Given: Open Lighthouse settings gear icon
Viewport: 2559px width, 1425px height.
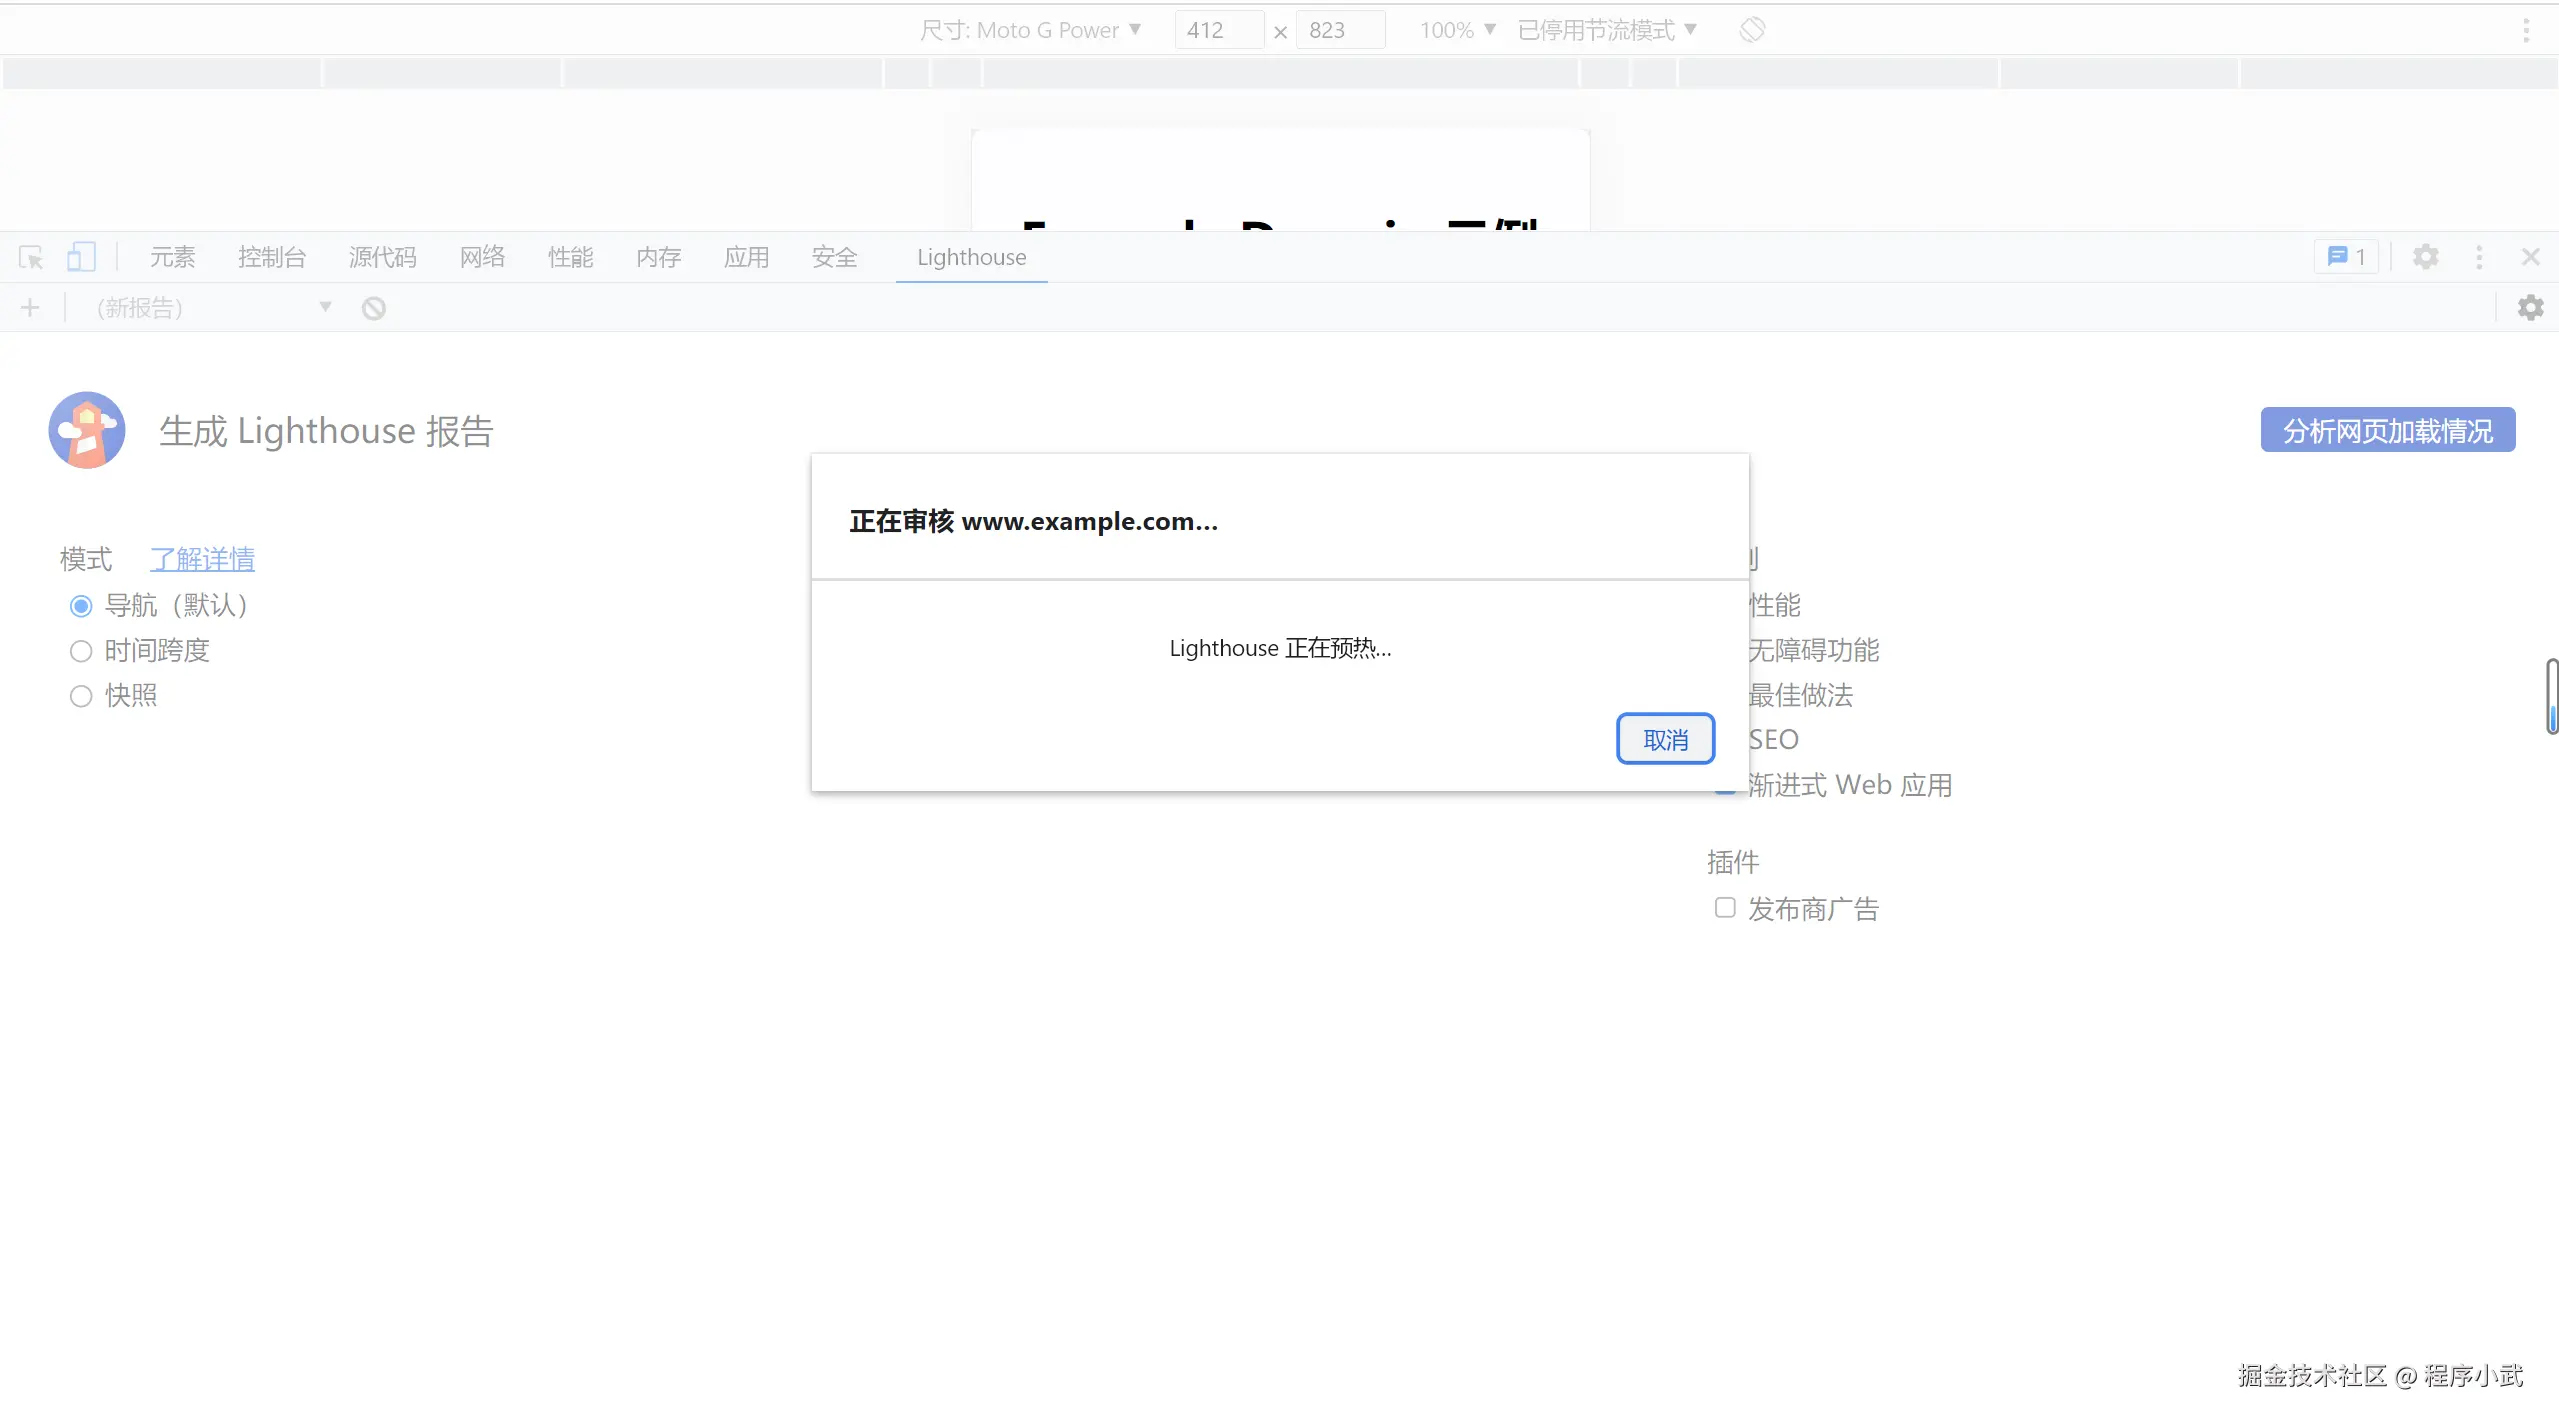Looking at the screenshot, I should pyautogui.click(x=2530, y=308).
